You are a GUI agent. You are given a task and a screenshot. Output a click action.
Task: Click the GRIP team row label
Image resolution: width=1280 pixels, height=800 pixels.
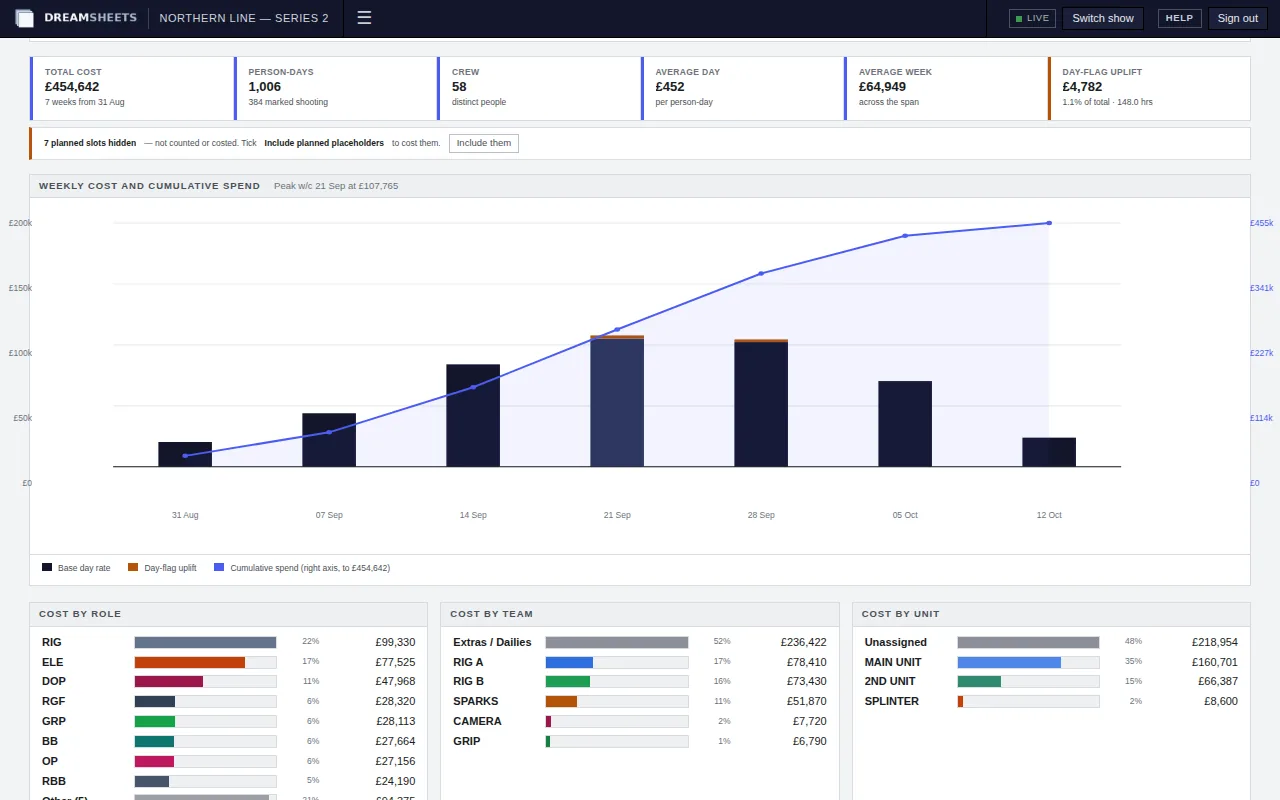[x=466, y=741]
